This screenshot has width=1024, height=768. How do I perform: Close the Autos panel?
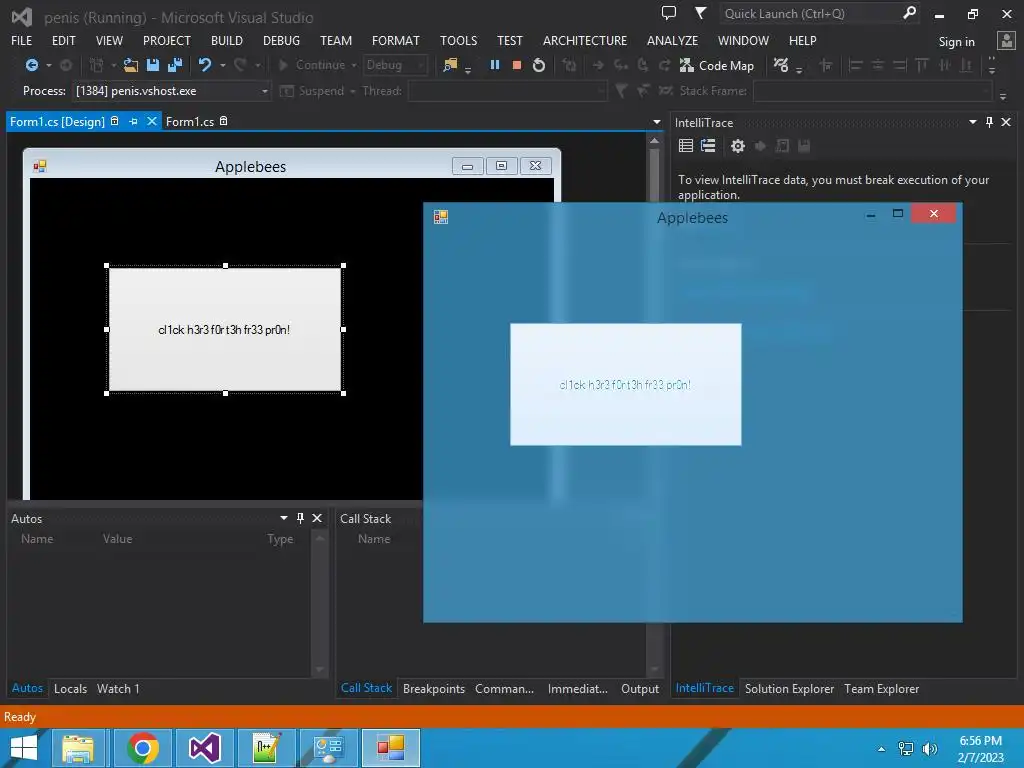coord(317,518)
